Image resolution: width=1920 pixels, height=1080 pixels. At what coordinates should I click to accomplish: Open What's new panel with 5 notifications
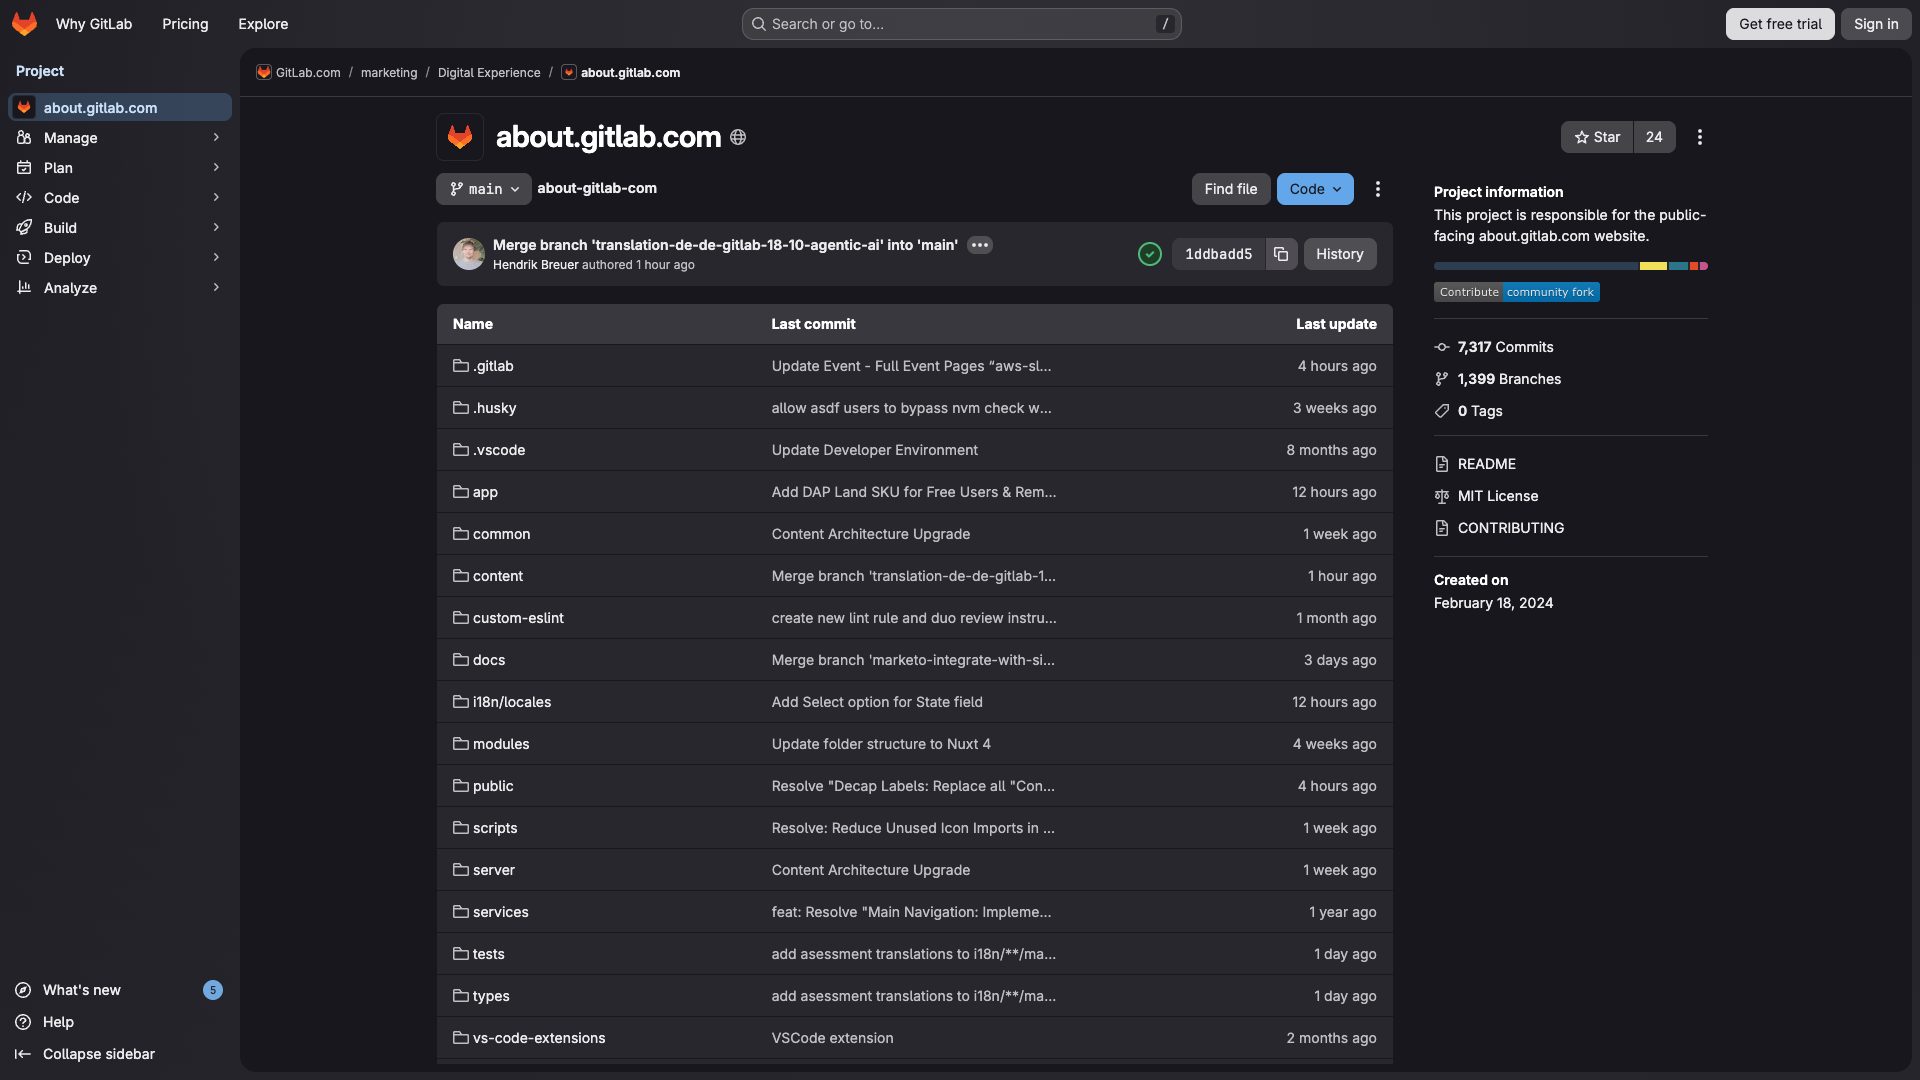tap(80, 990)
